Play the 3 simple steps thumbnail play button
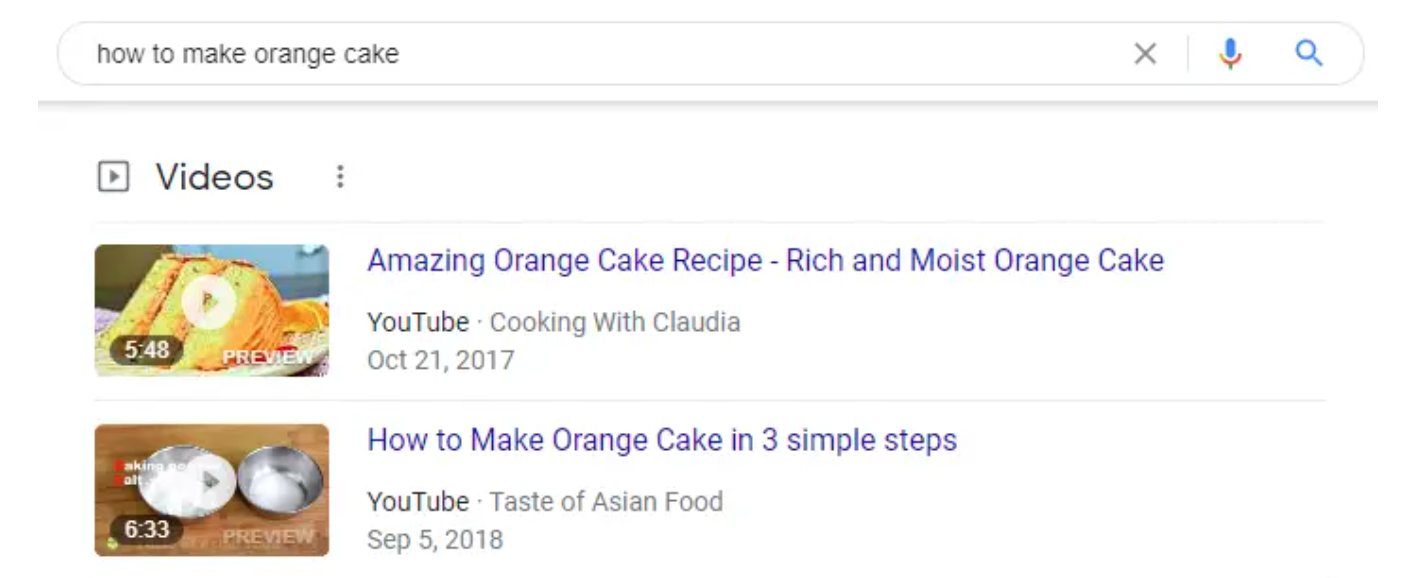1414x578 pixels. point(210,481)
